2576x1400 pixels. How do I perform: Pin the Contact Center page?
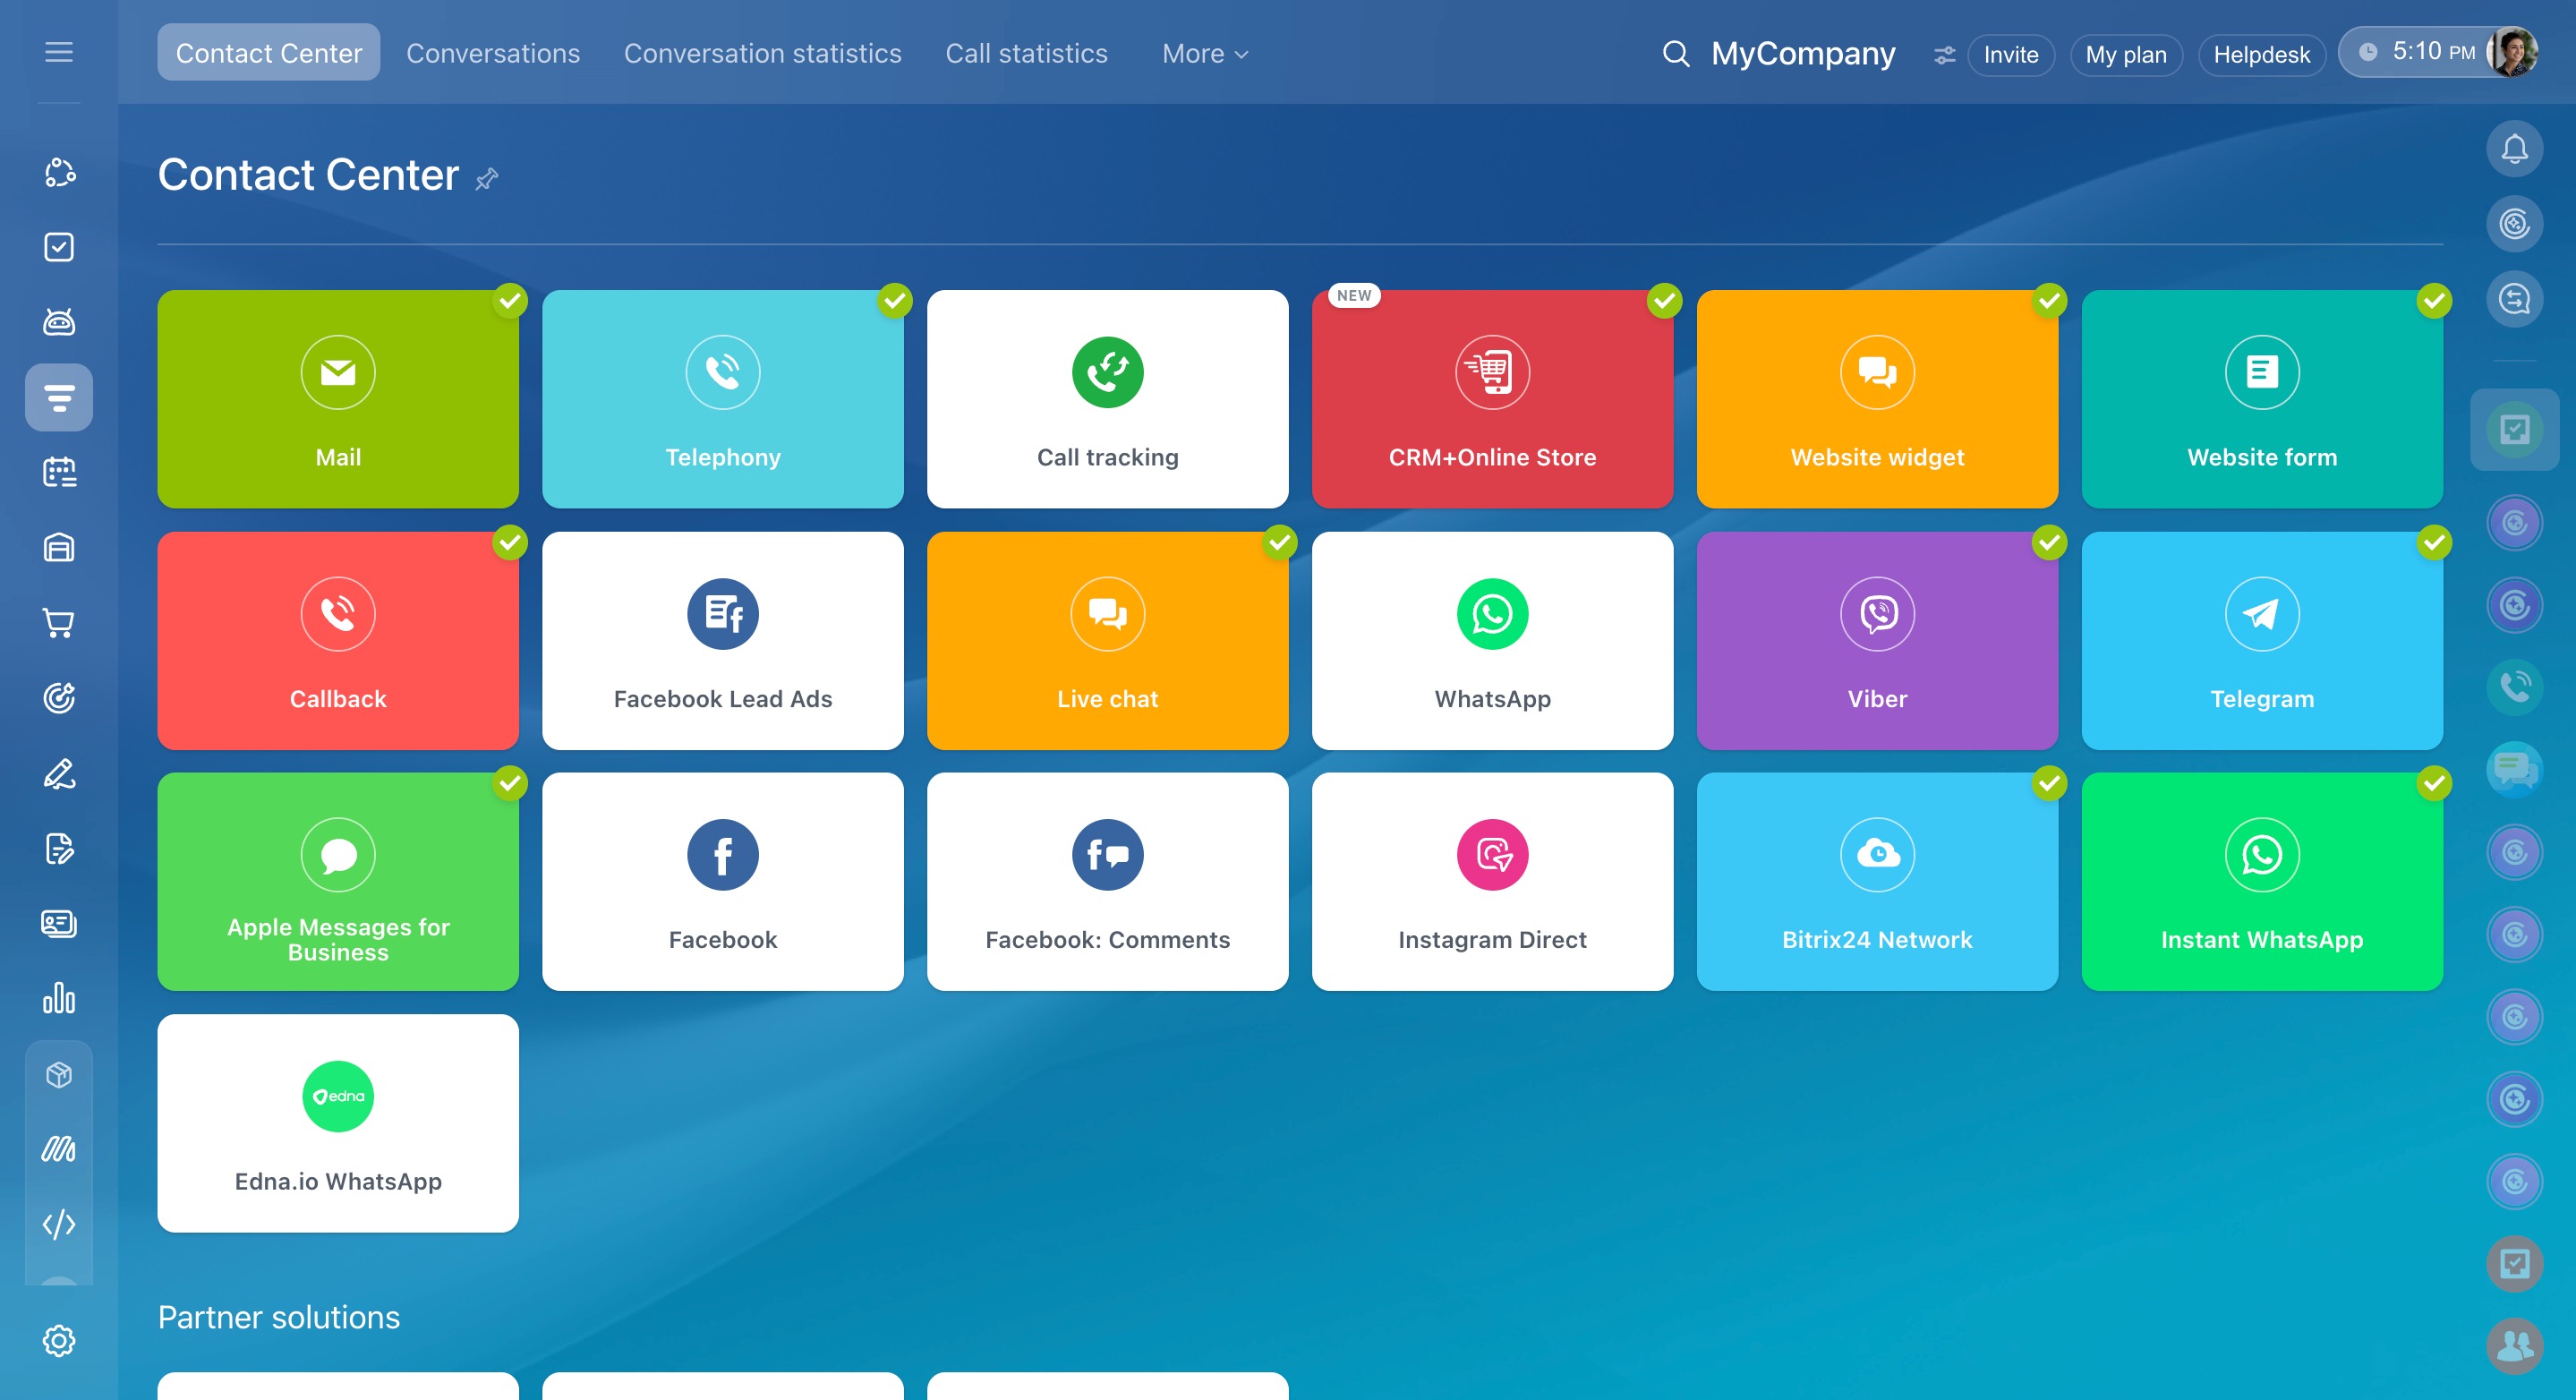coord(487,179)
